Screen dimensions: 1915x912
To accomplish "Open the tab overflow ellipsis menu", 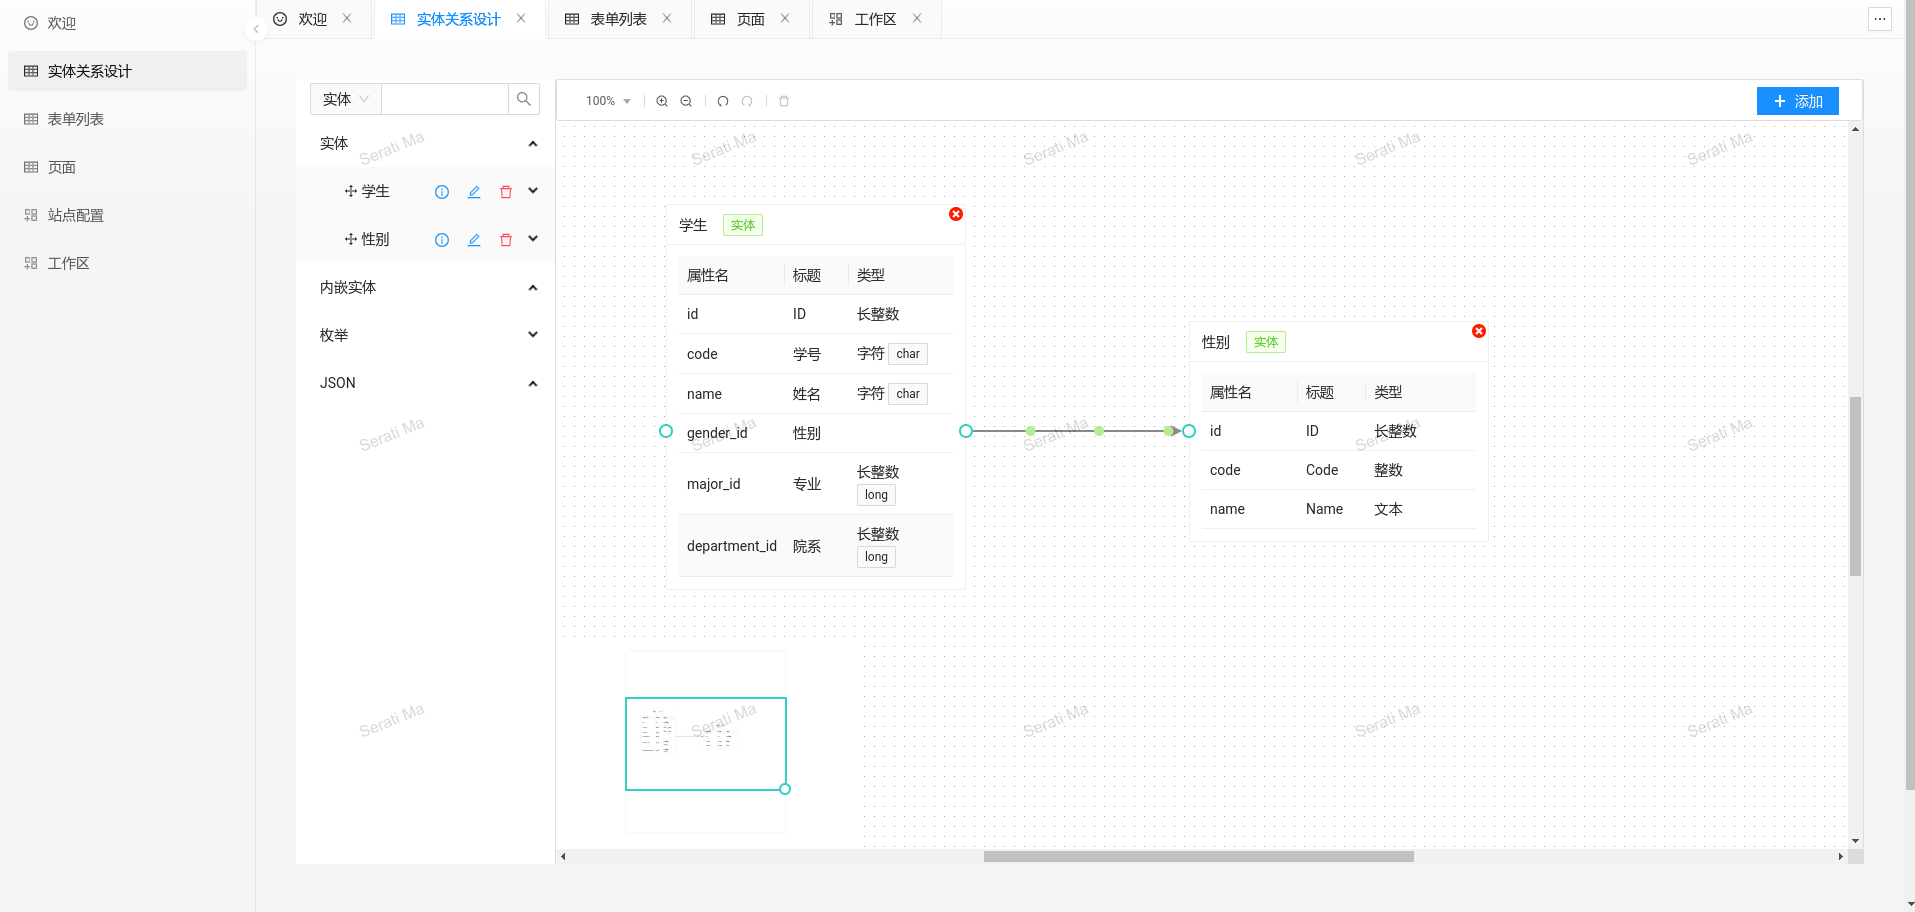I will coord(1880,19).
